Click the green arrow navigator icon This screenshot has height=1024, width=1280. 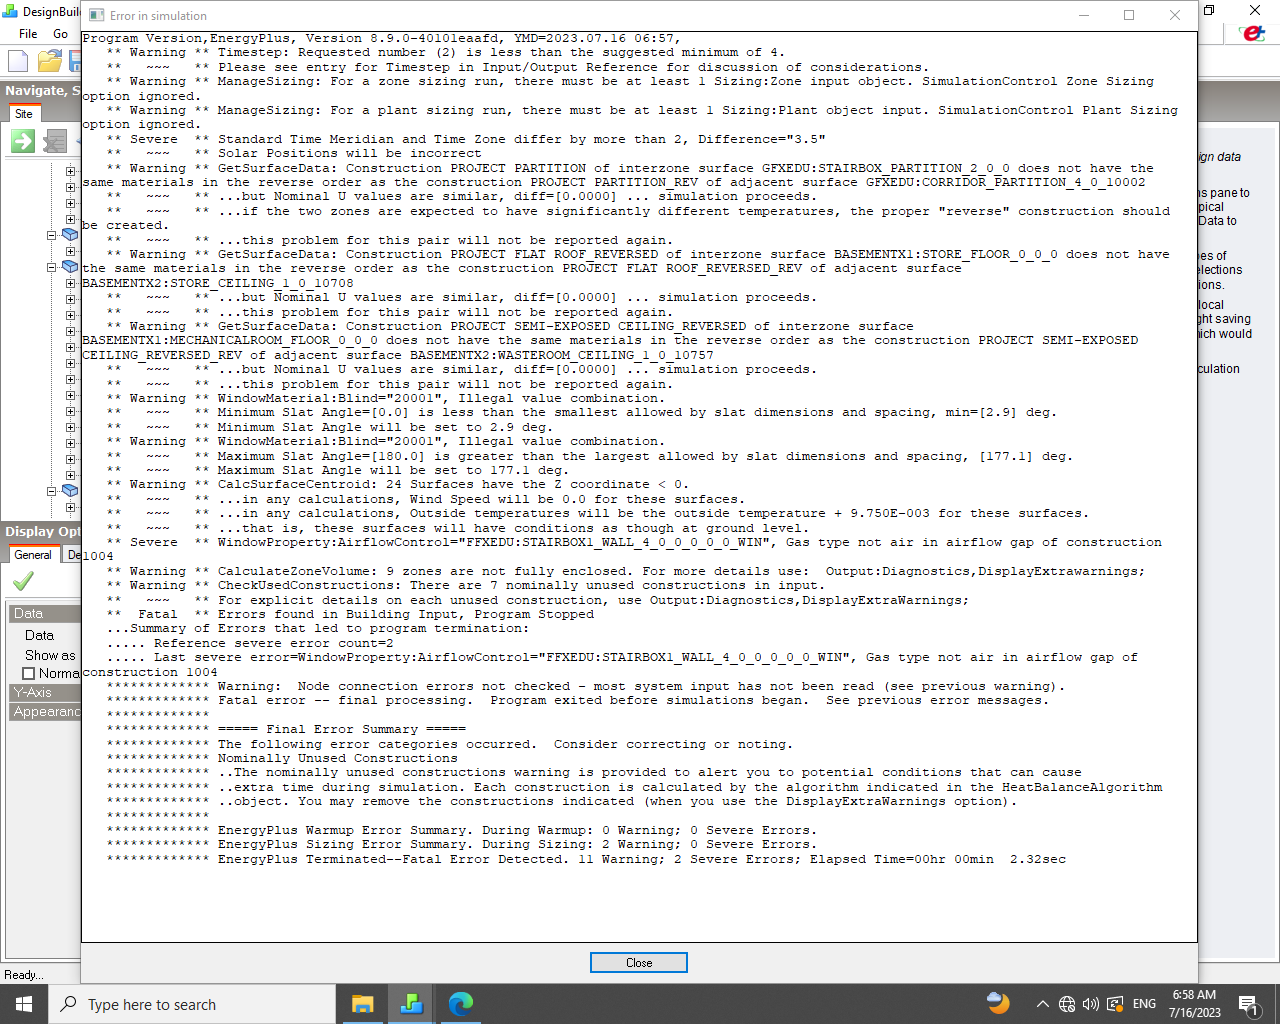[x=22, y=141]
